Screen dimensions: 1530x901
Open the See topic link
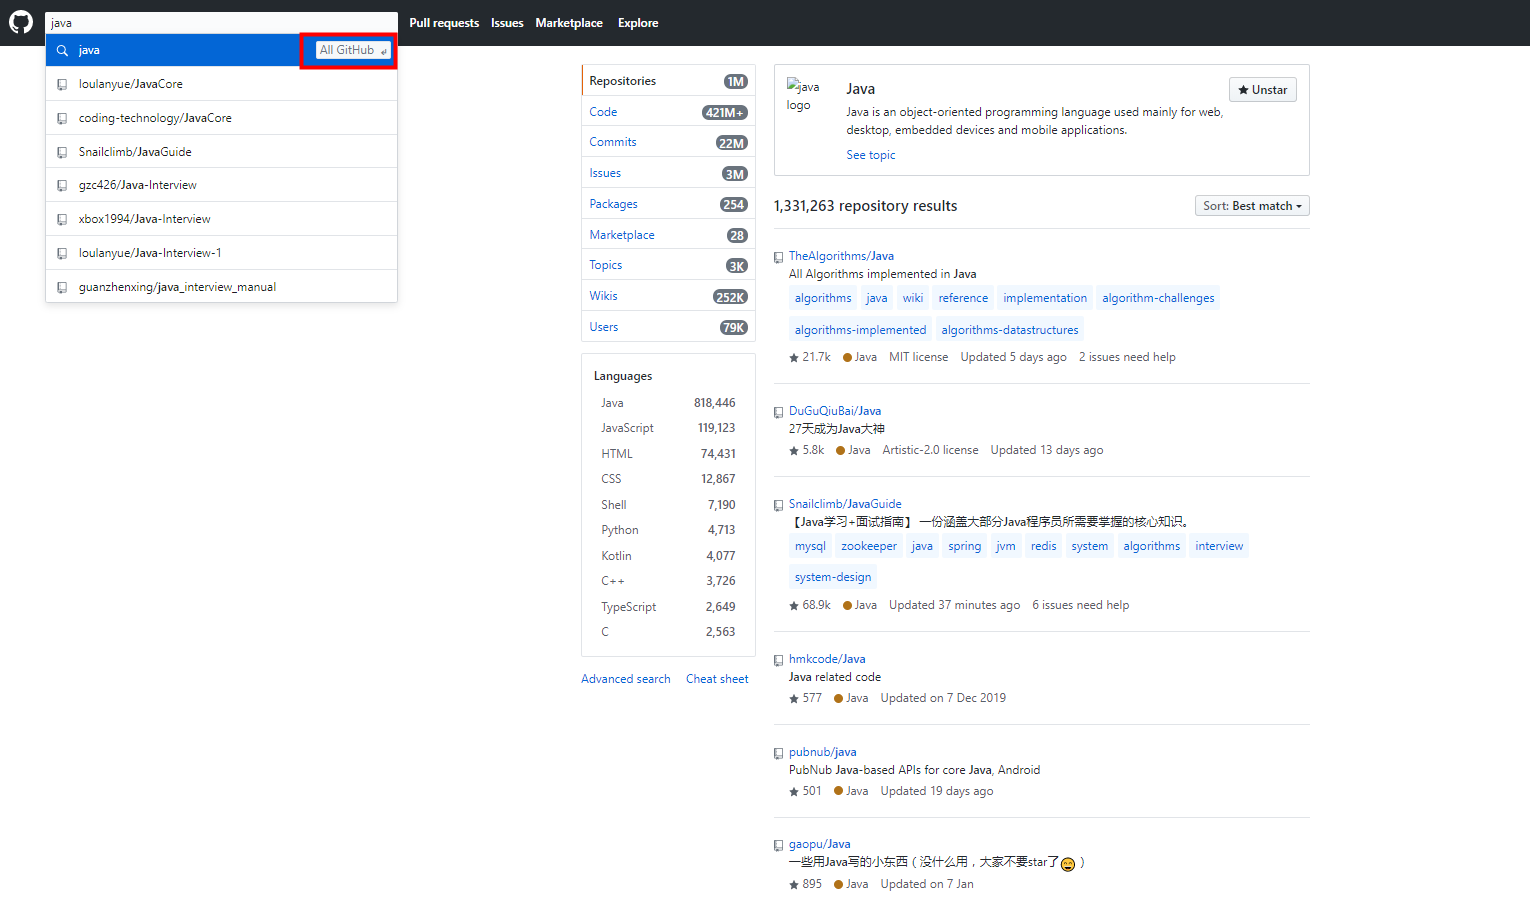[871, 155]
